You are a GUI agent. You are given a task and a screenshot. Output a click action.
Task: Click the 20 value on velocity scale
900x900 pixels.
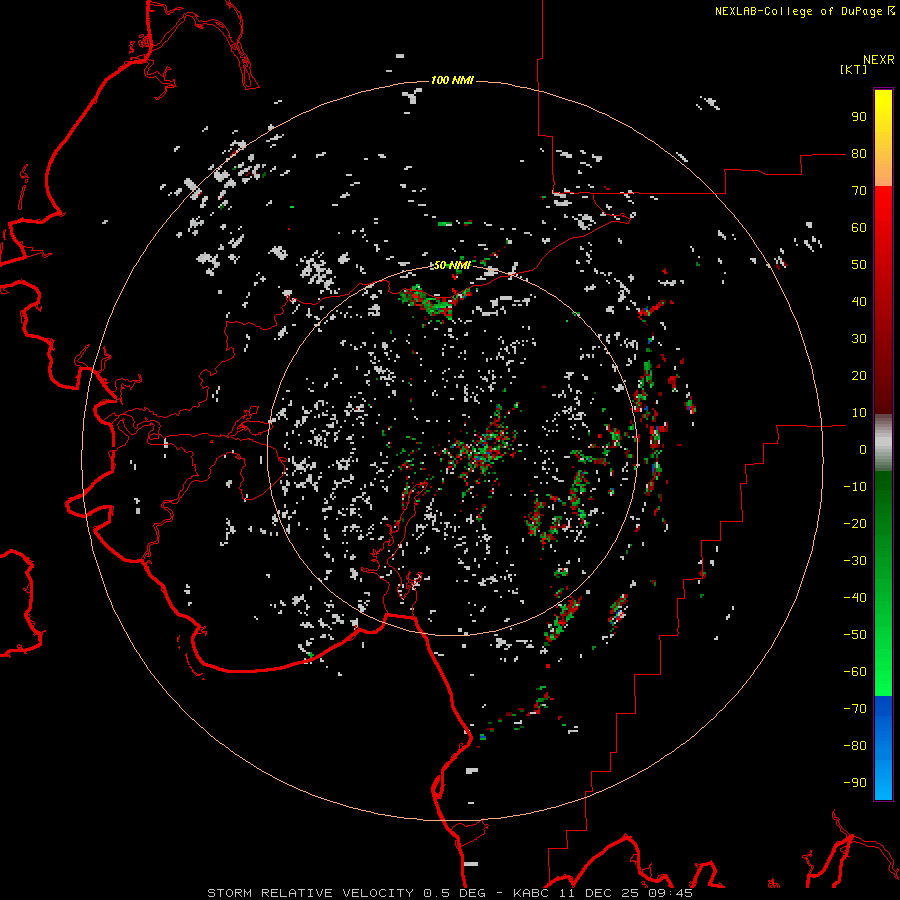click(859, 376)
